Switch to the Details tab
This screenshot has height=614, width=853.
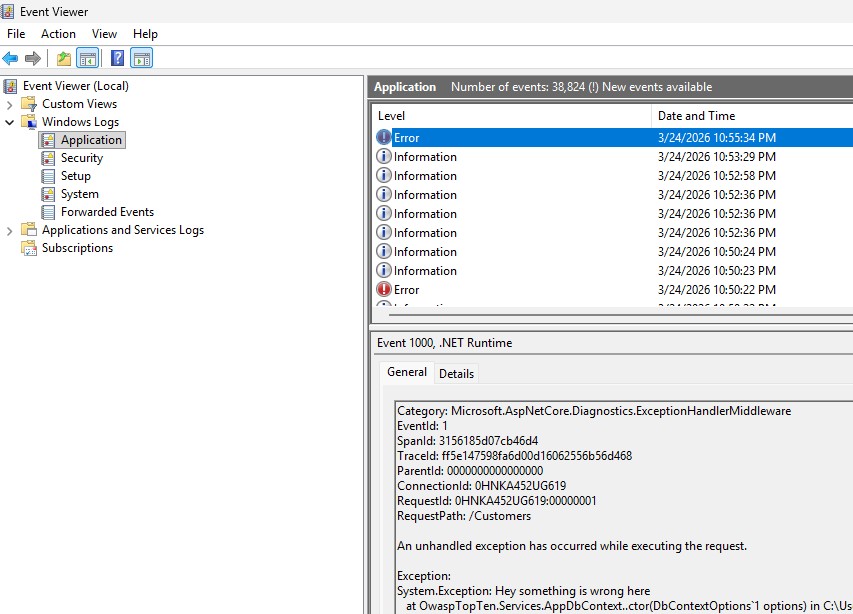(456, 374)
